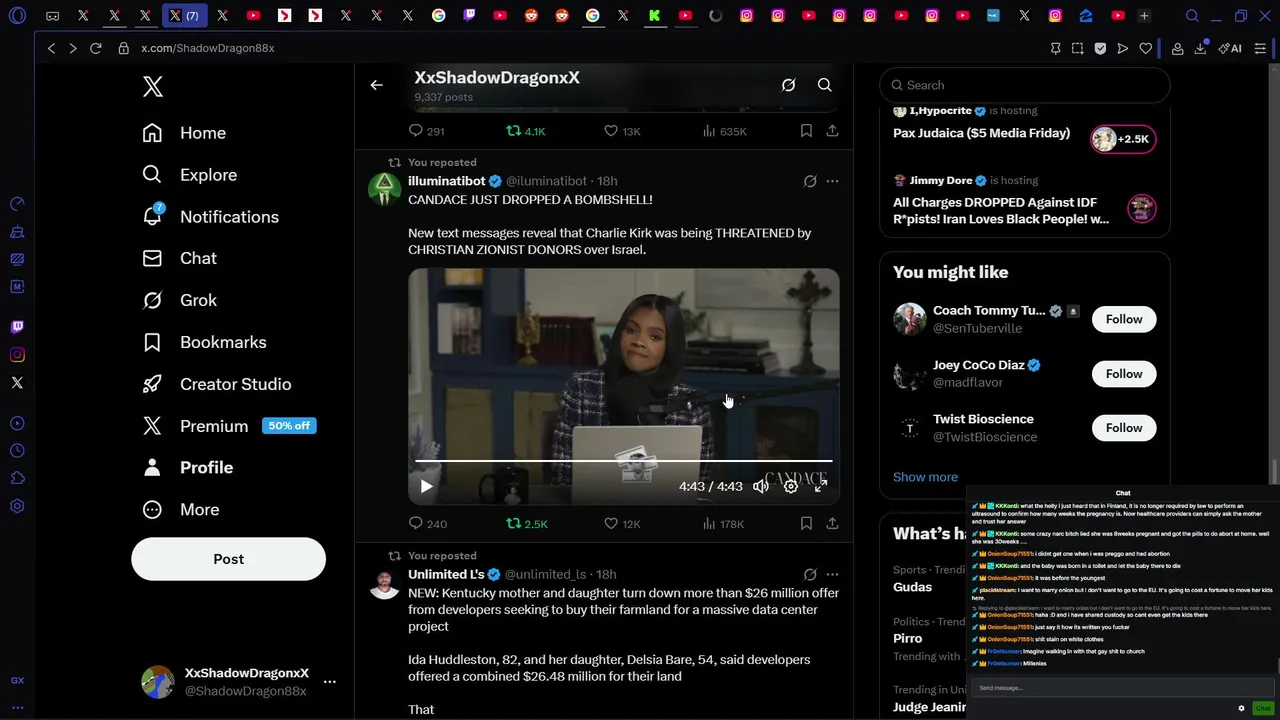Open Instagram in Opera GX sidebar
The height and width of the screenshot is (720, 1280).
17,355
